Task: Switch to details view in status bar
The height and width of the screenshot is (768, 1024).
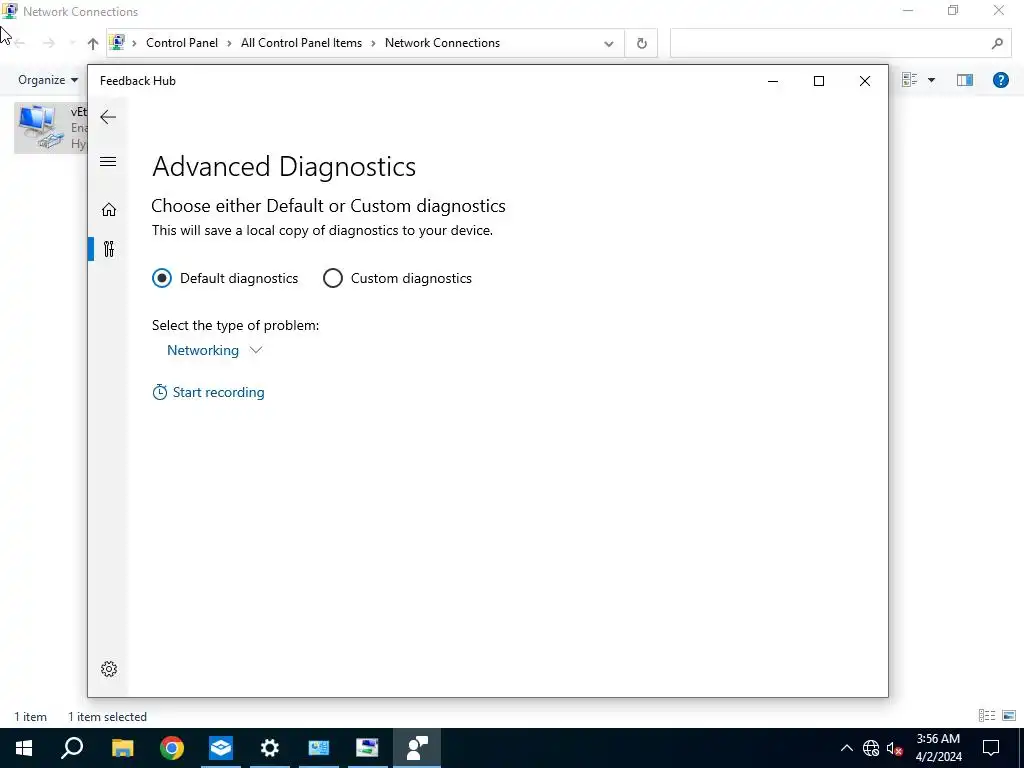Action: 987,716
